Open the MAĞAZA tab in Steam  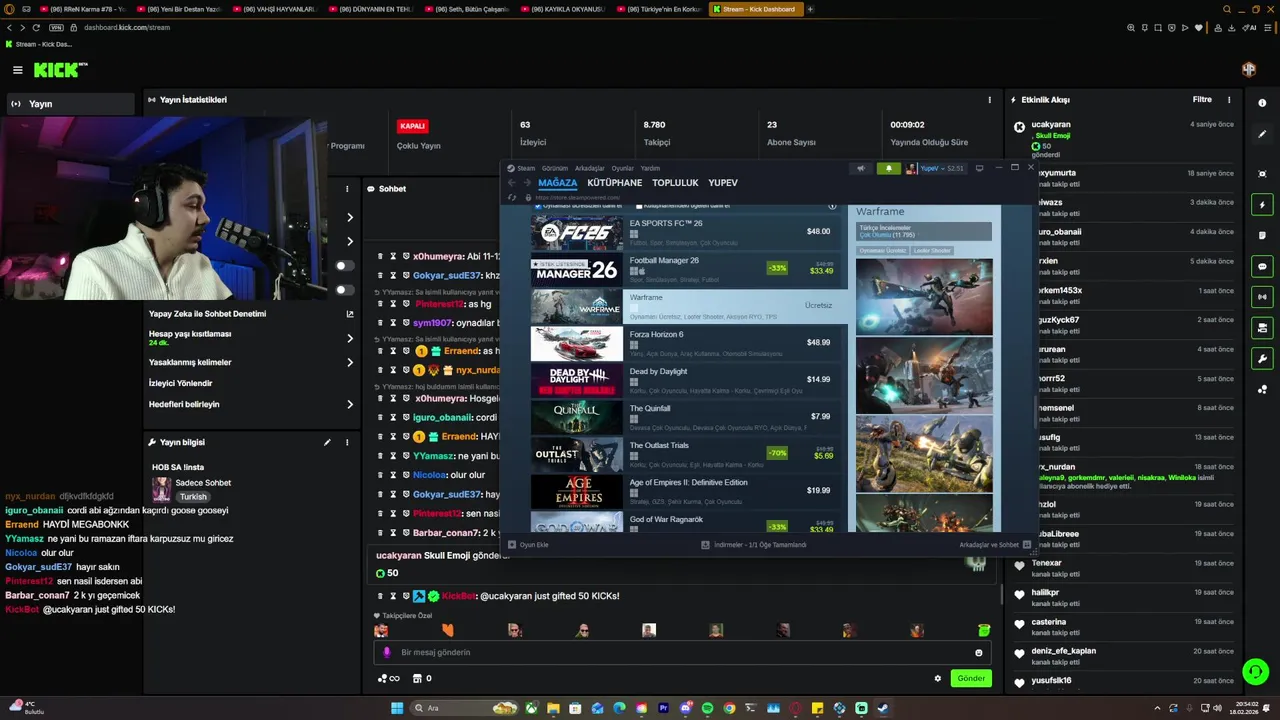[557, 183]
